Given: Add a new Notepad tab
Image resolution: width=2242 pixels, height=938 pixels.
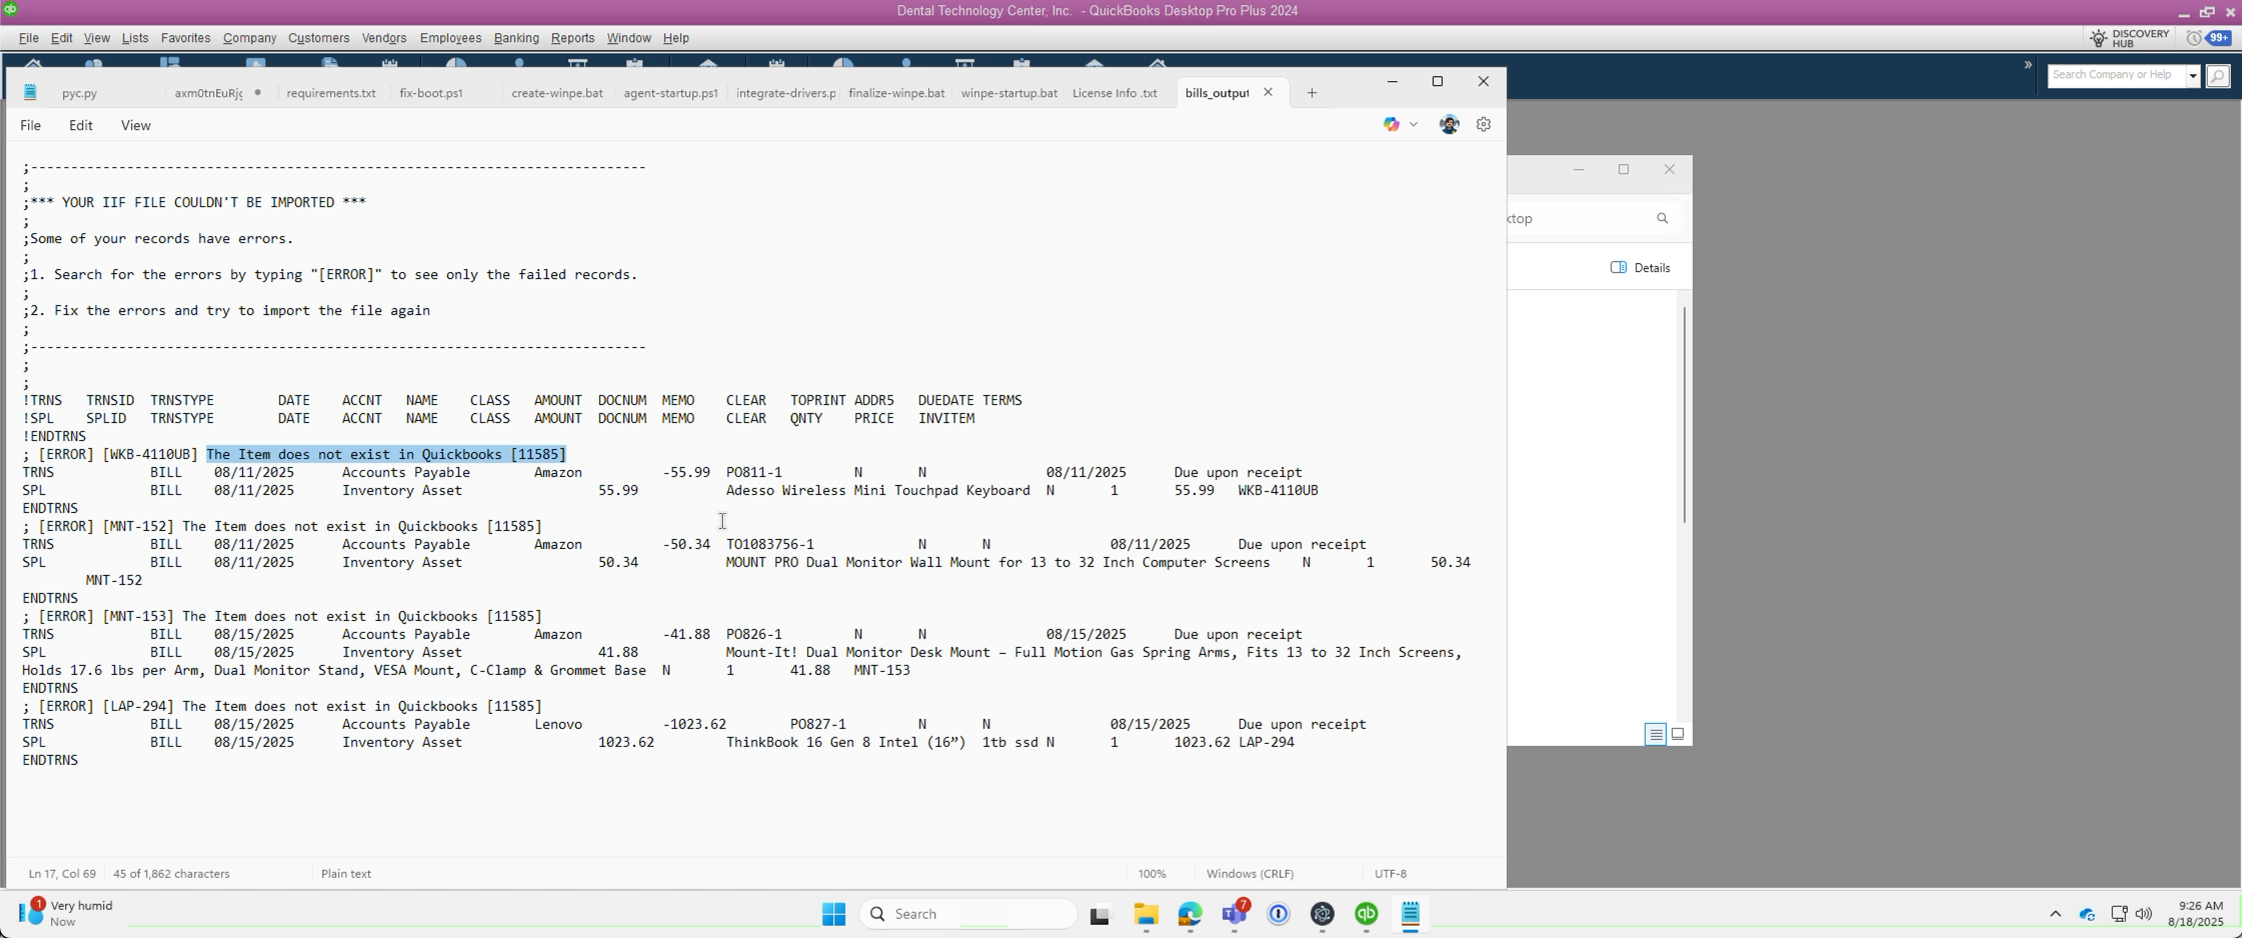Looking at the screenshot, I should (1311, 93).
